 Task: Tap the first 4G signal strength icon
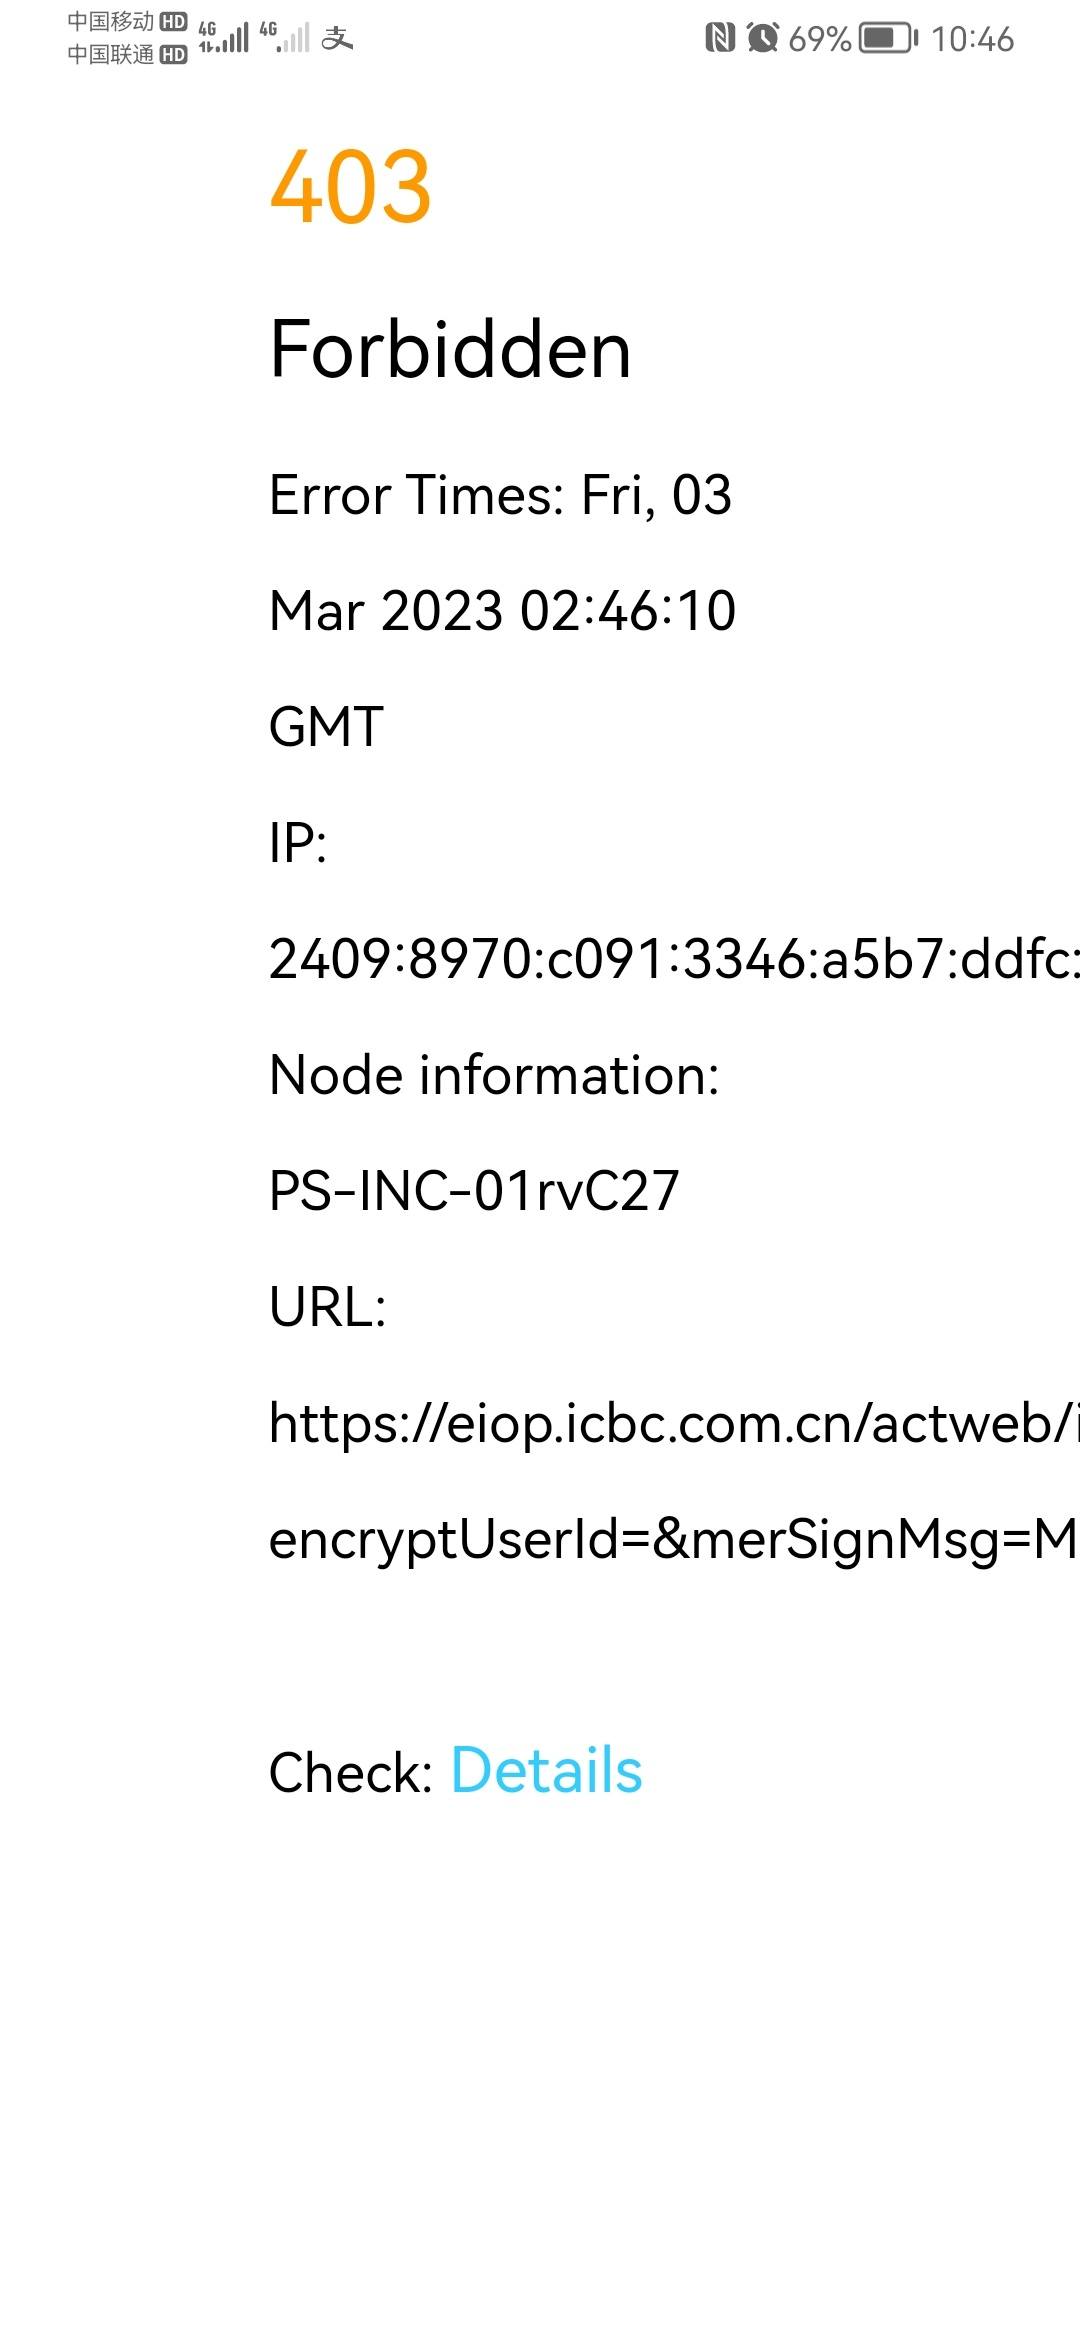[x=224, y=37]
